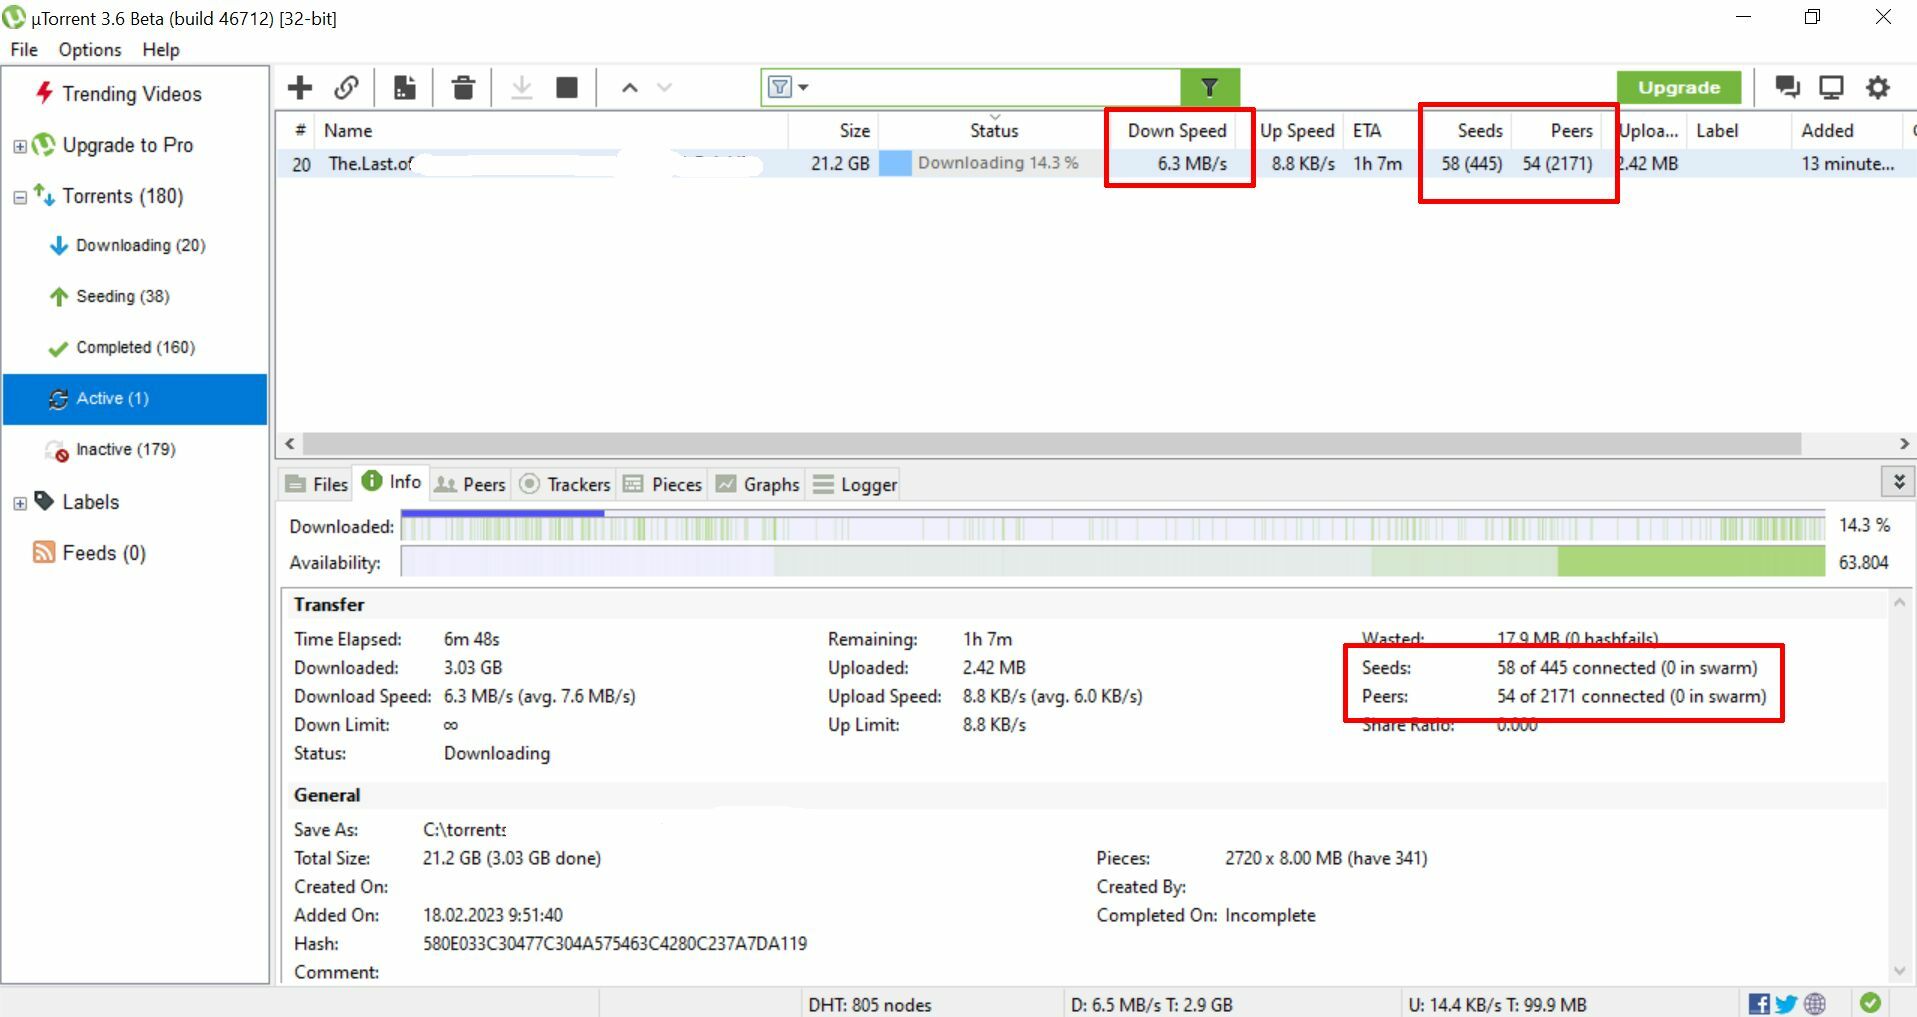Viewport: 1917px width, 1017px height.
Task: Click DHT: 805 nodes in status bar
Action: [870, 1005]
